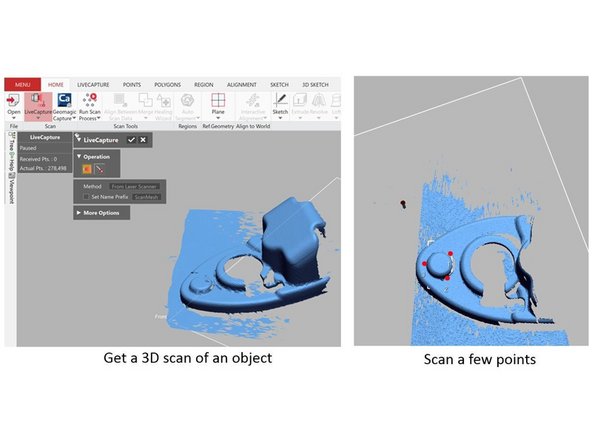This screenshot has width=592, height=444.
Task: Switch to the LIVECAPTURE ribbon tab
Action: tap(93, 85)
